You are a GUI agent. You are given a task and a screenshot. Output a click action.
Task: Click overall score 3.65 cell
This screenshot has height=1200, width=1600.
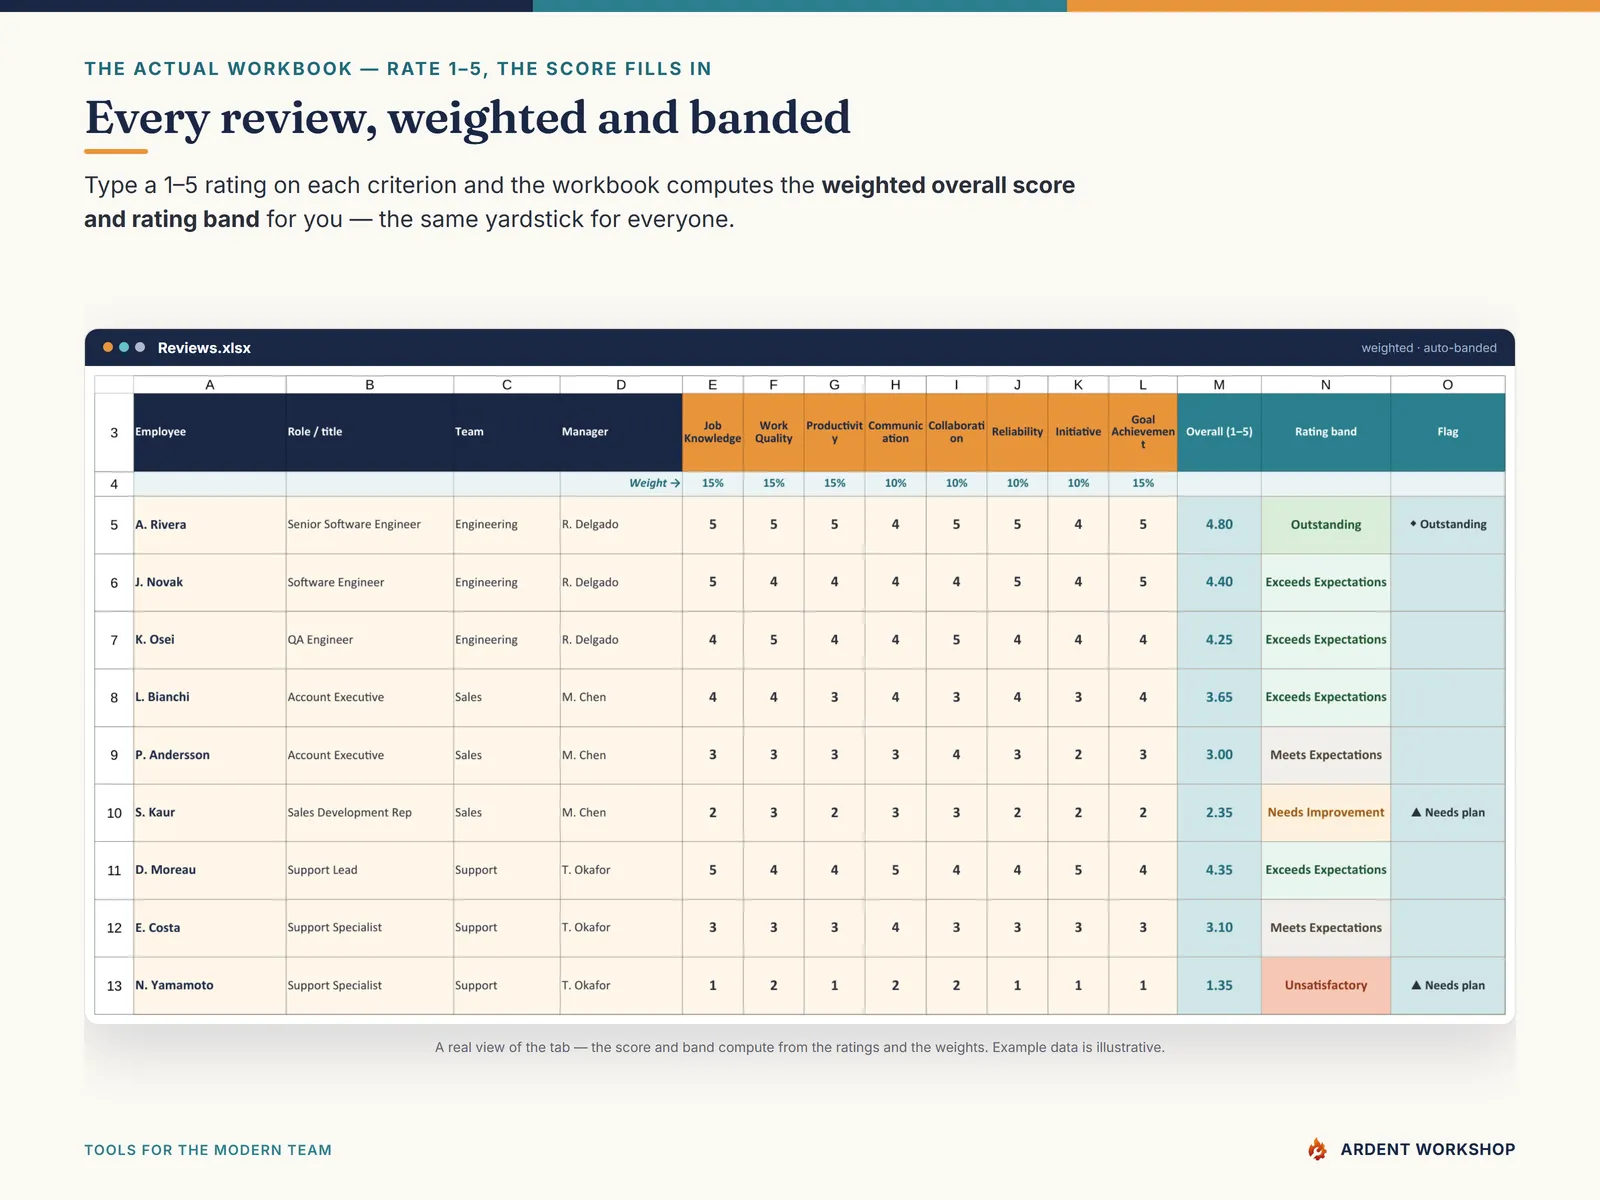1219,697
